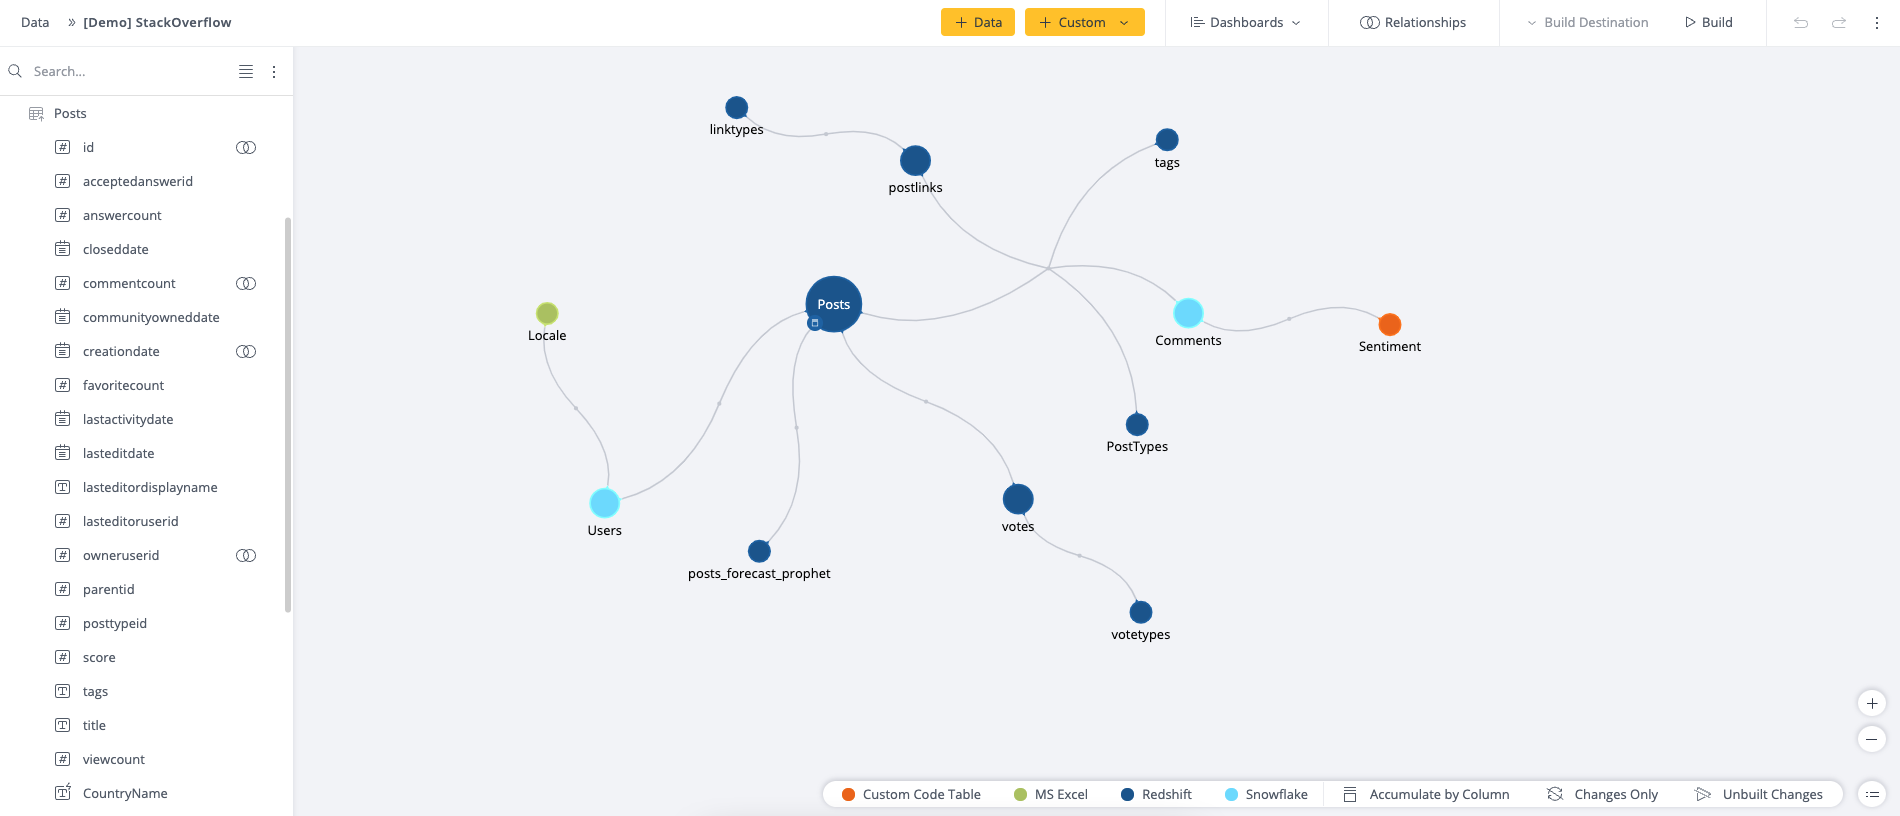Open the Relationships view
The width and height of the screenshot is (1900, 816).
(x=1413, y=22)
